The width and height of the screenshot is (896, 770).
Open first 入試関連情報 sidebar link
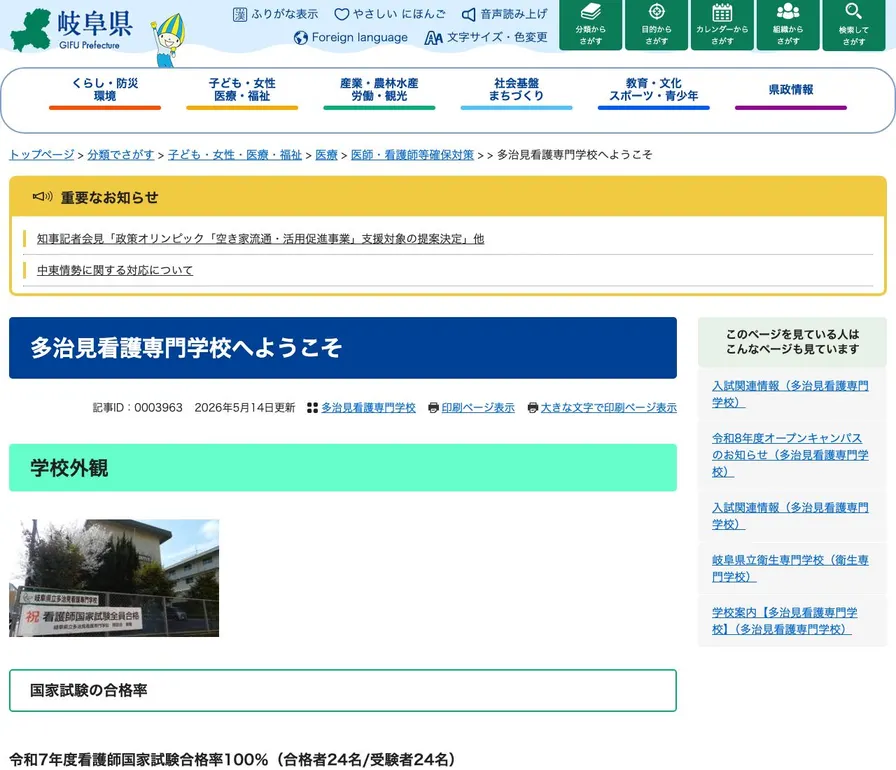click(790, 394)
